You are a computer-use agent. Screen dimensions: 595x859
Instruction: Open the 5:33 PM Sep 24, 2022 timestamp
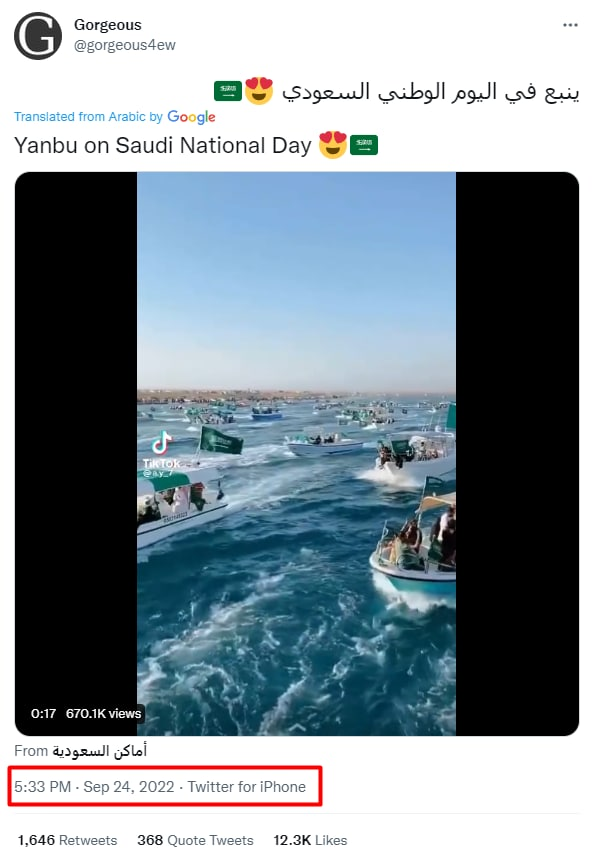click(x=94, y=787)
